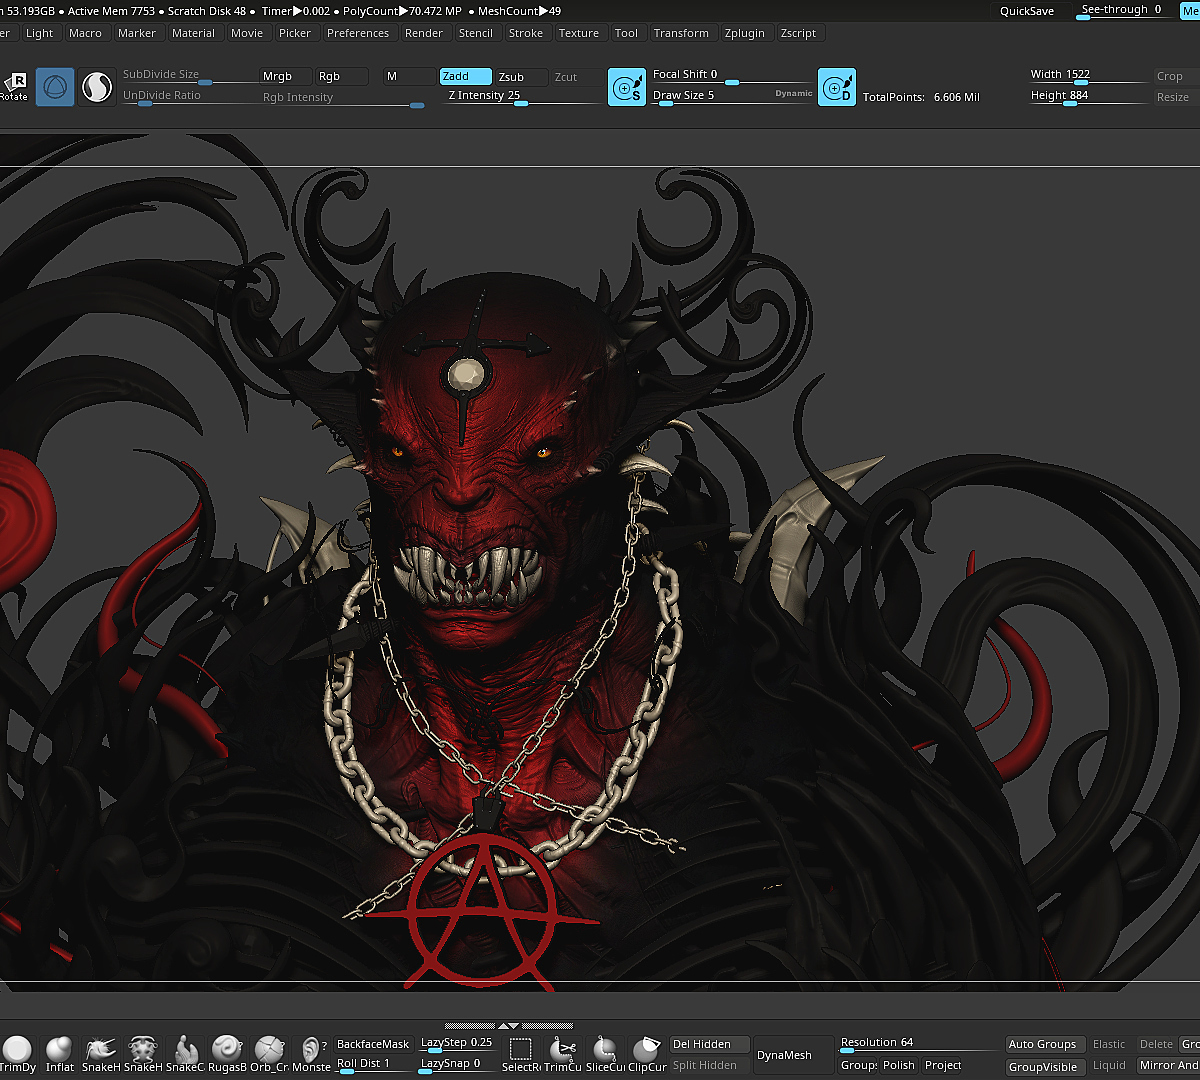Adjust the Draw Size slider
This screenshot has height=1080, width=1200.
[710, 97]
